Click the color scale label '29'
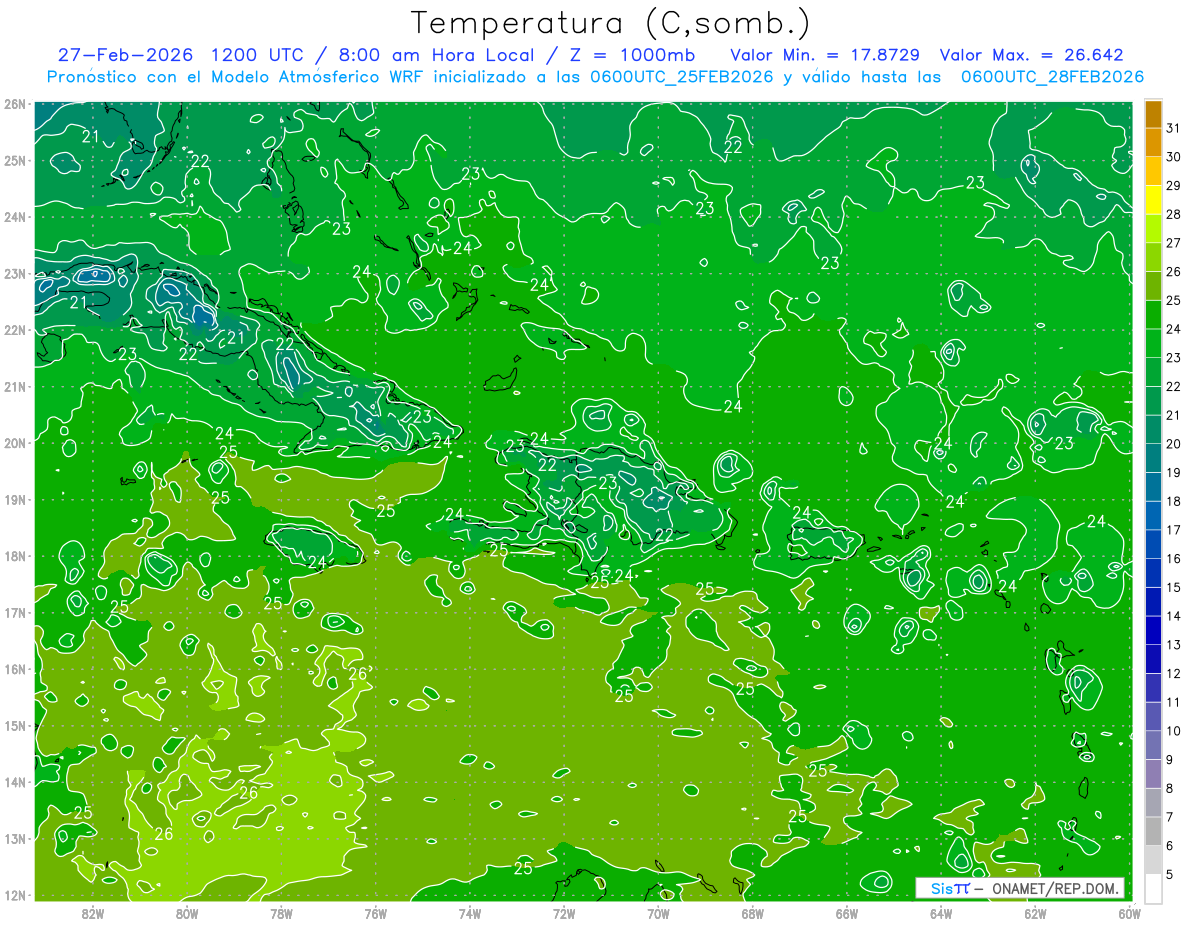Viewport: 1200px width, 927px height. point(1174,185)
